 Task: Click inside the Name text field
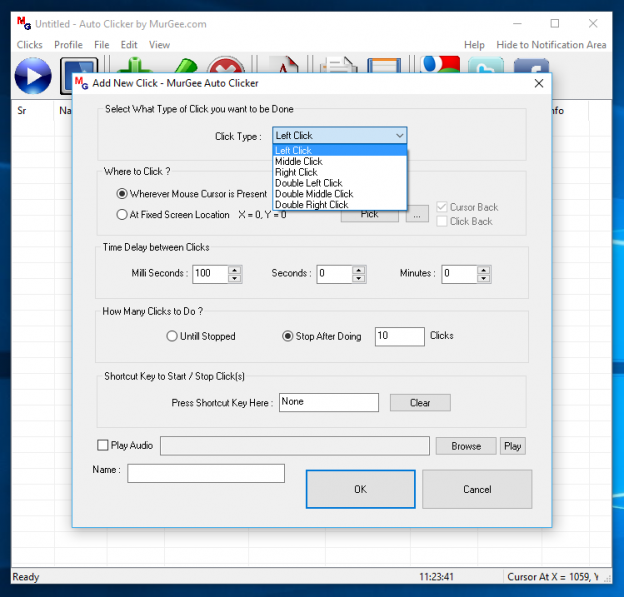point(205,473)
